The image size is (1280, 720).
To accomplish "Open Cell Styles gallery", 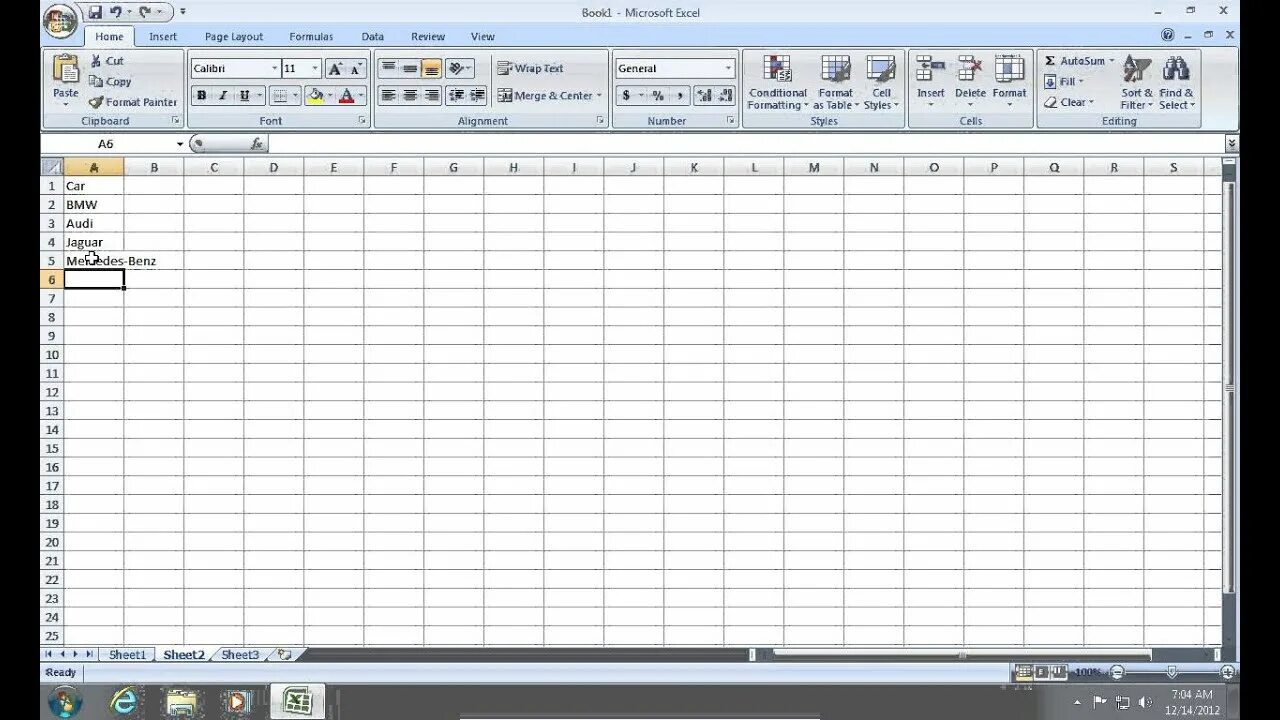I will (881, 83).
